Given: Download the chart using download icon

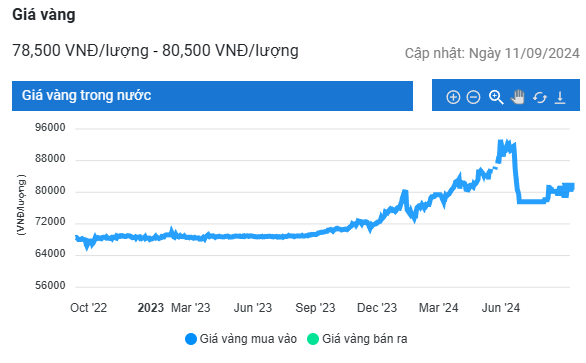Looking at the screenshot, I should tap(560, 98).
